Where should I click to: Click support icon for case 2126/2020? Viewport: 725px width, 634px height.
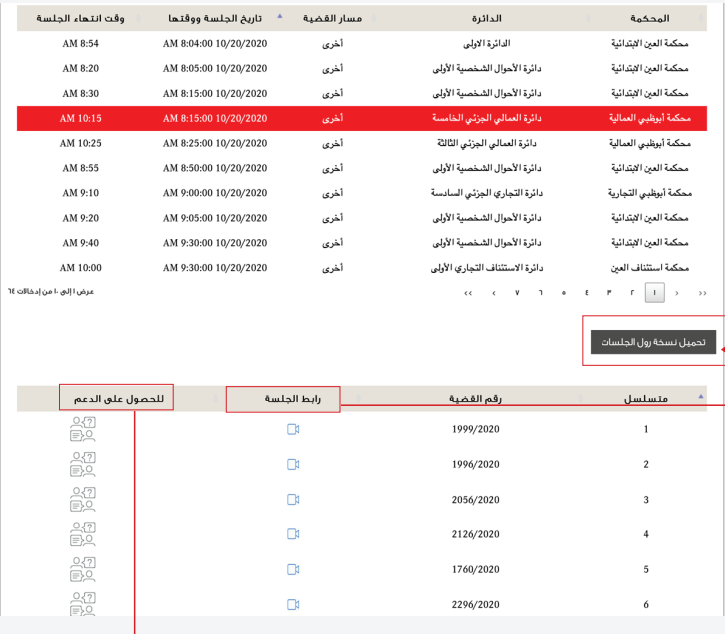83,534
